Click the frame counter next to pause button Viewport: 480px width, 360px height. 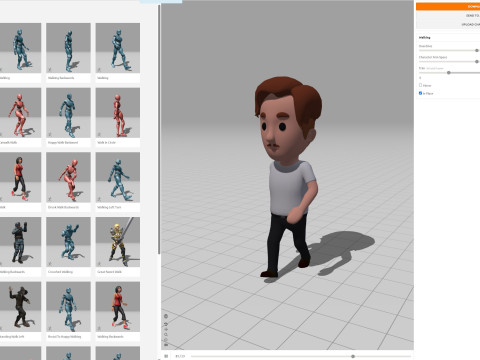pyautogui.click(x=180, y=356)
